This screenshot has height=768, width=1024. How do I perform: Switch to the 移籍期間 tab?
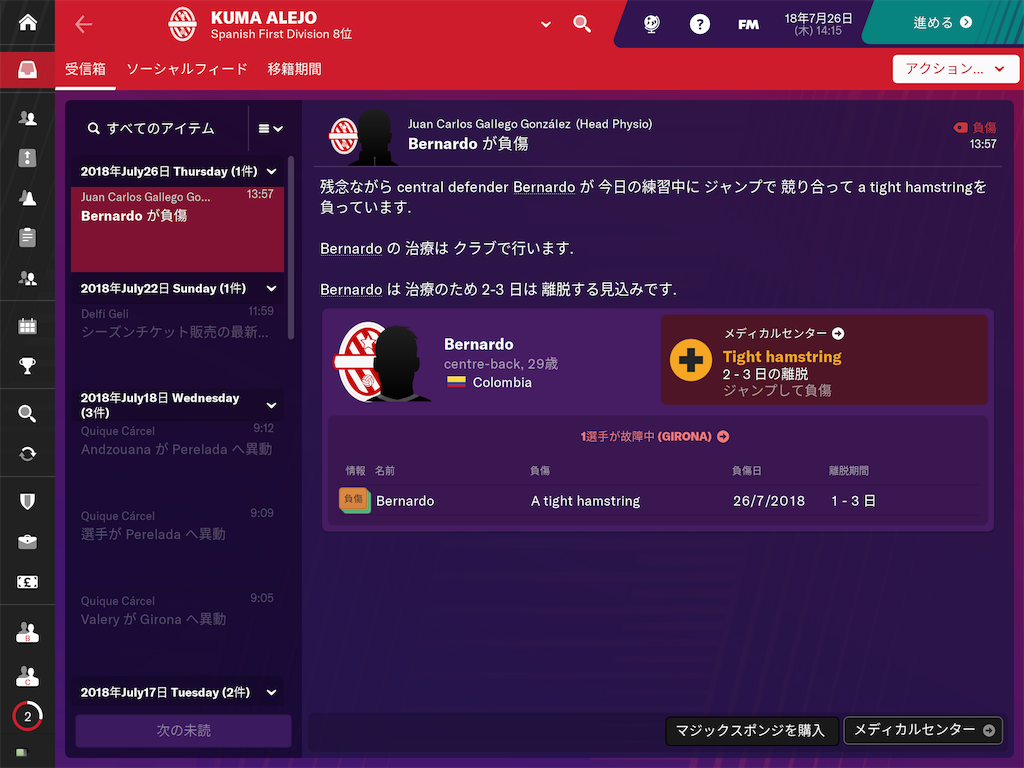point(295,69)
